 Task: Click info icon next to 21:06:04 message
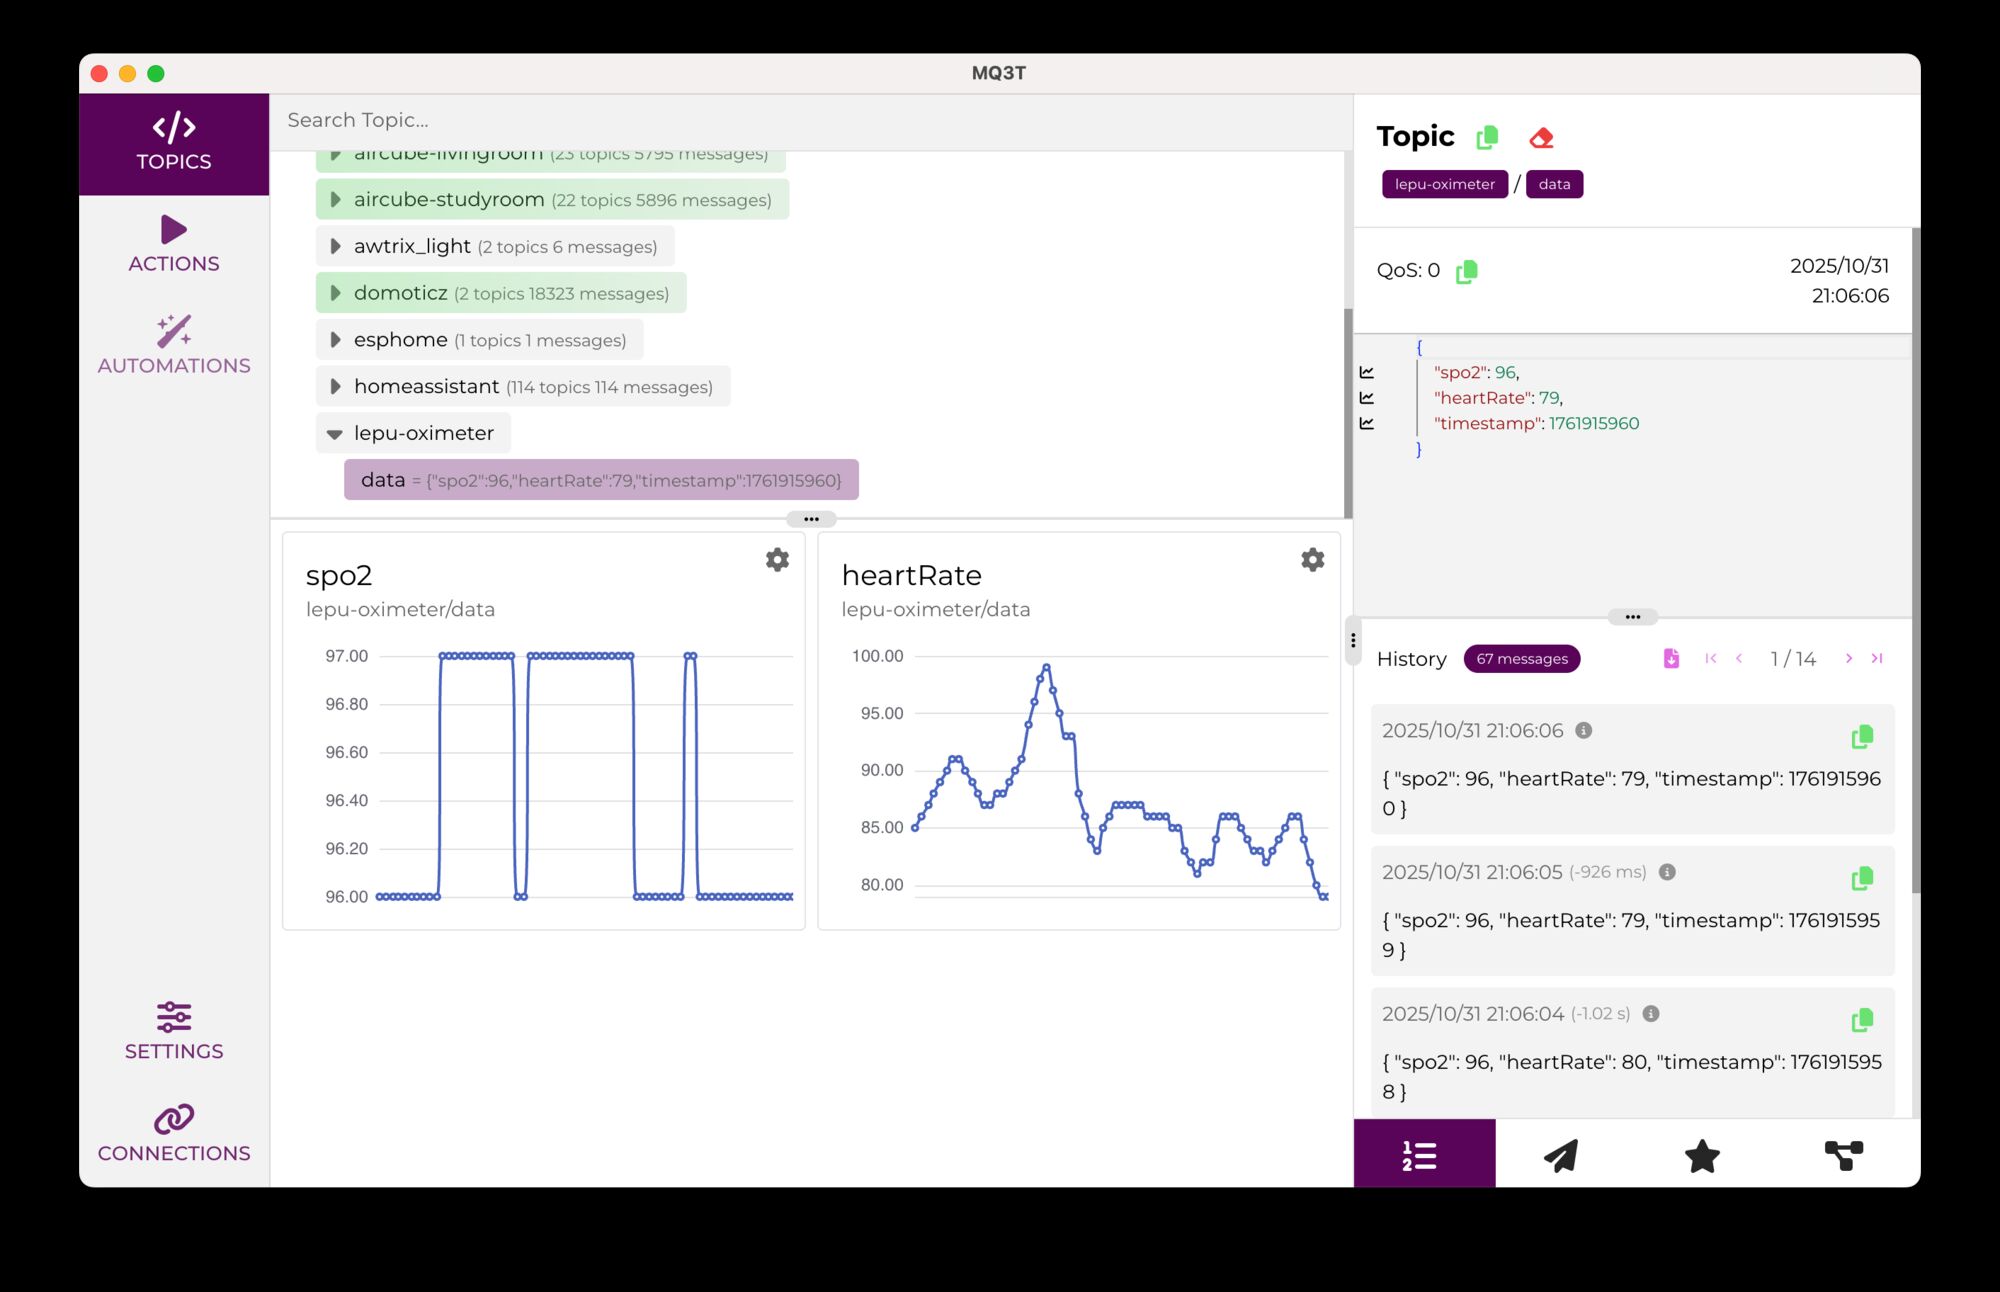(x=1651, y=1014)
